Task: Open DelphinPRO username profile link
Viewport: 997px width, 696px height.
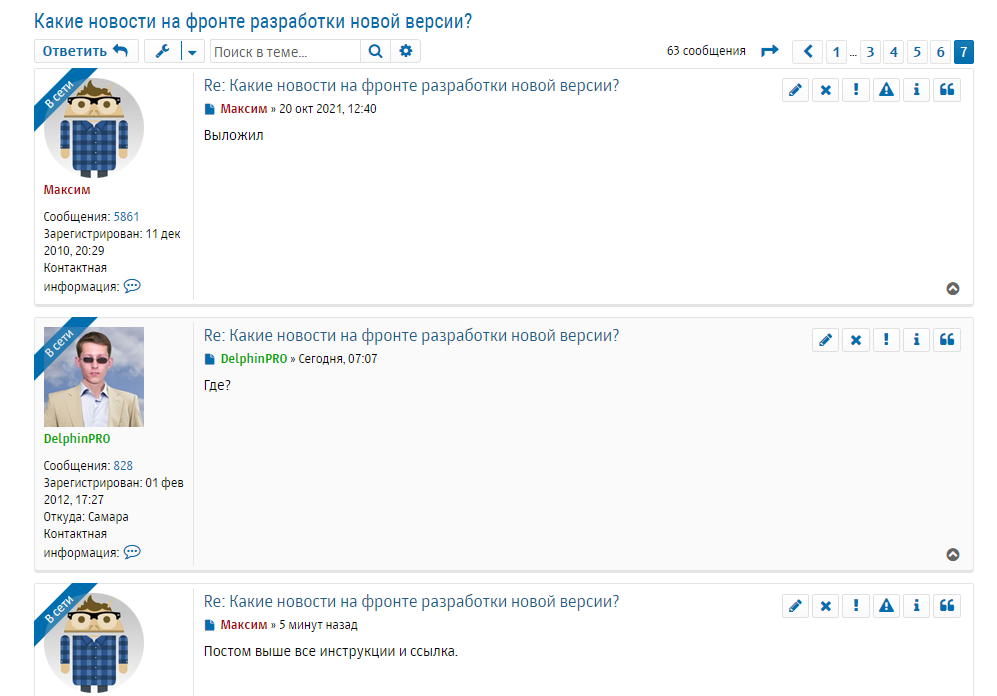Action: [x=77, y=439]
